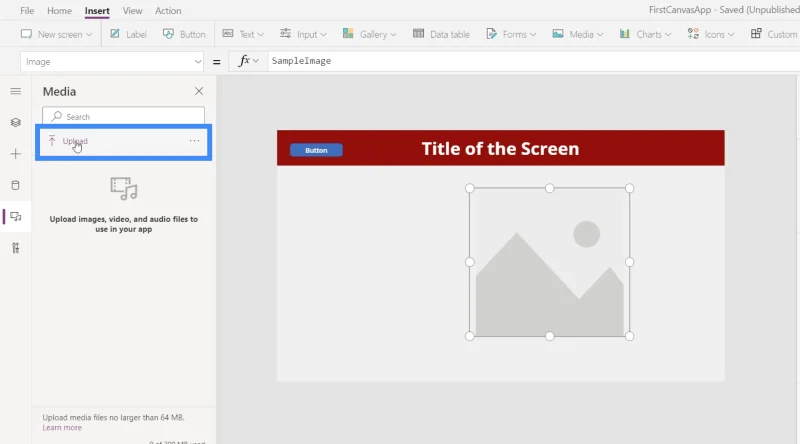This screenshot has width=800, height=444.
Task: Select the sample image placeholder on canvas
Action: pos(549,262)
